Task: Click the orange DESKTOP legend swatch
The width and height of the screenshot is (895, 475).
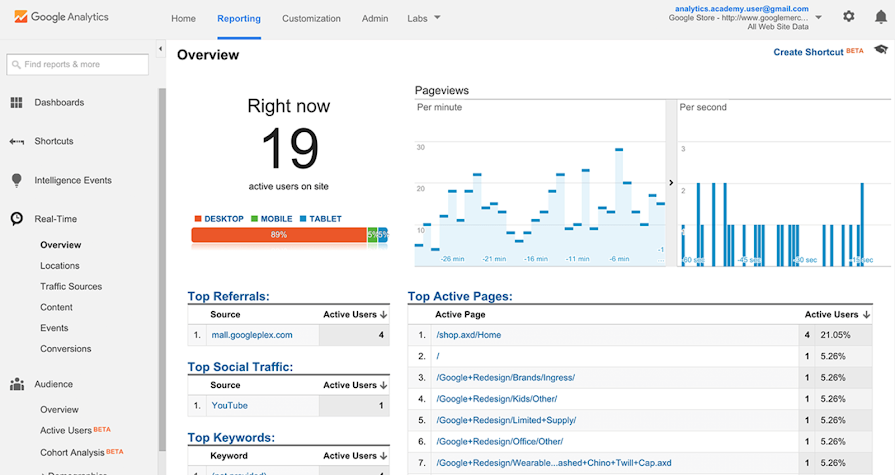Action: pyautogui.click(x=198, y=219)
